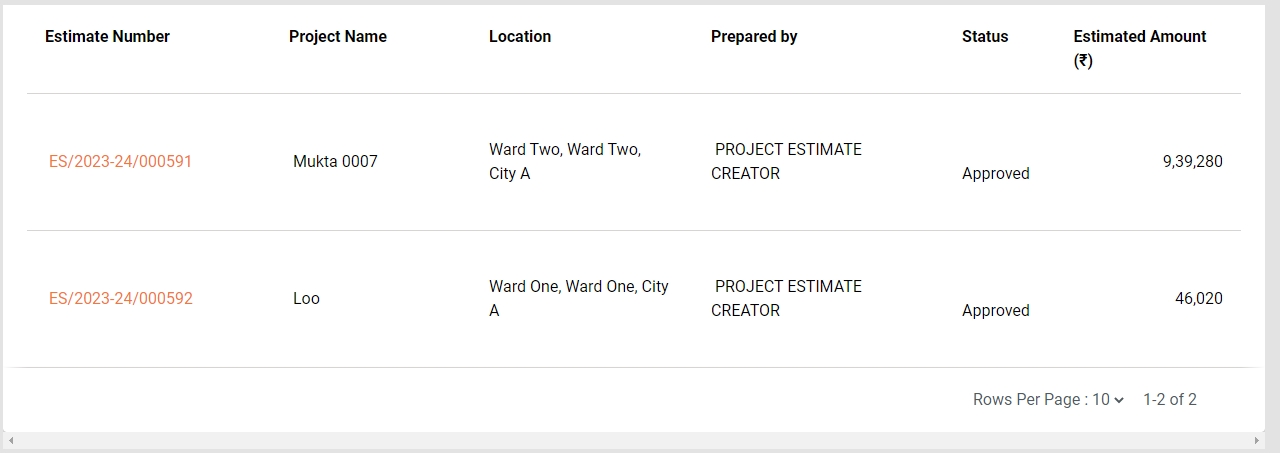The image size is (1280, 453).
Task: Click the Estimate Number column header
Action: click(x=107, y=37)
